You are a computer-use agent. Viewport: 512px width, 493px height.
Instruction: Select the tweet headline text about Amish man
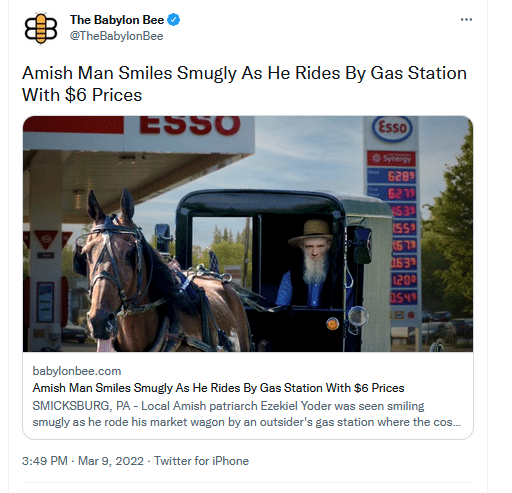click(244, 84)
